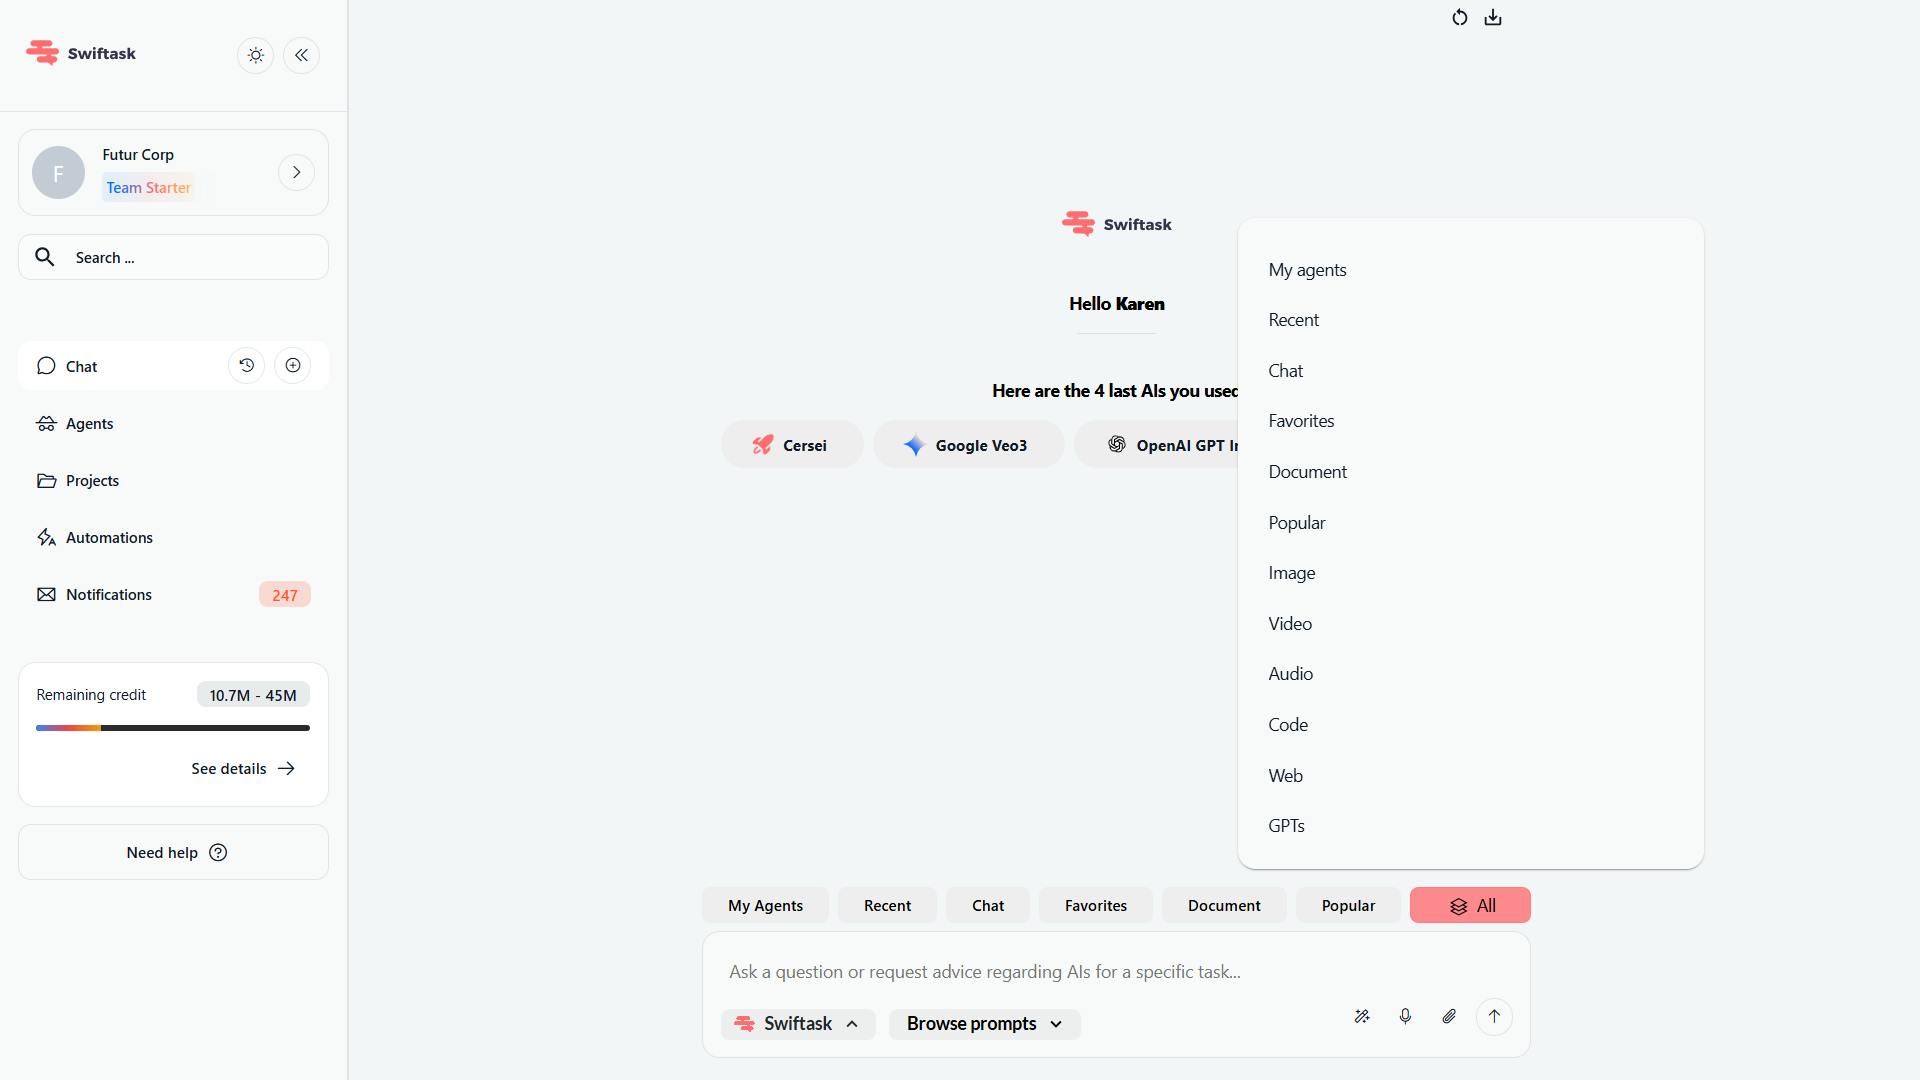This screenshot has height=1080, width=1920.
Task: Expand Futur Corp workspace chevron
Action: 296,172
